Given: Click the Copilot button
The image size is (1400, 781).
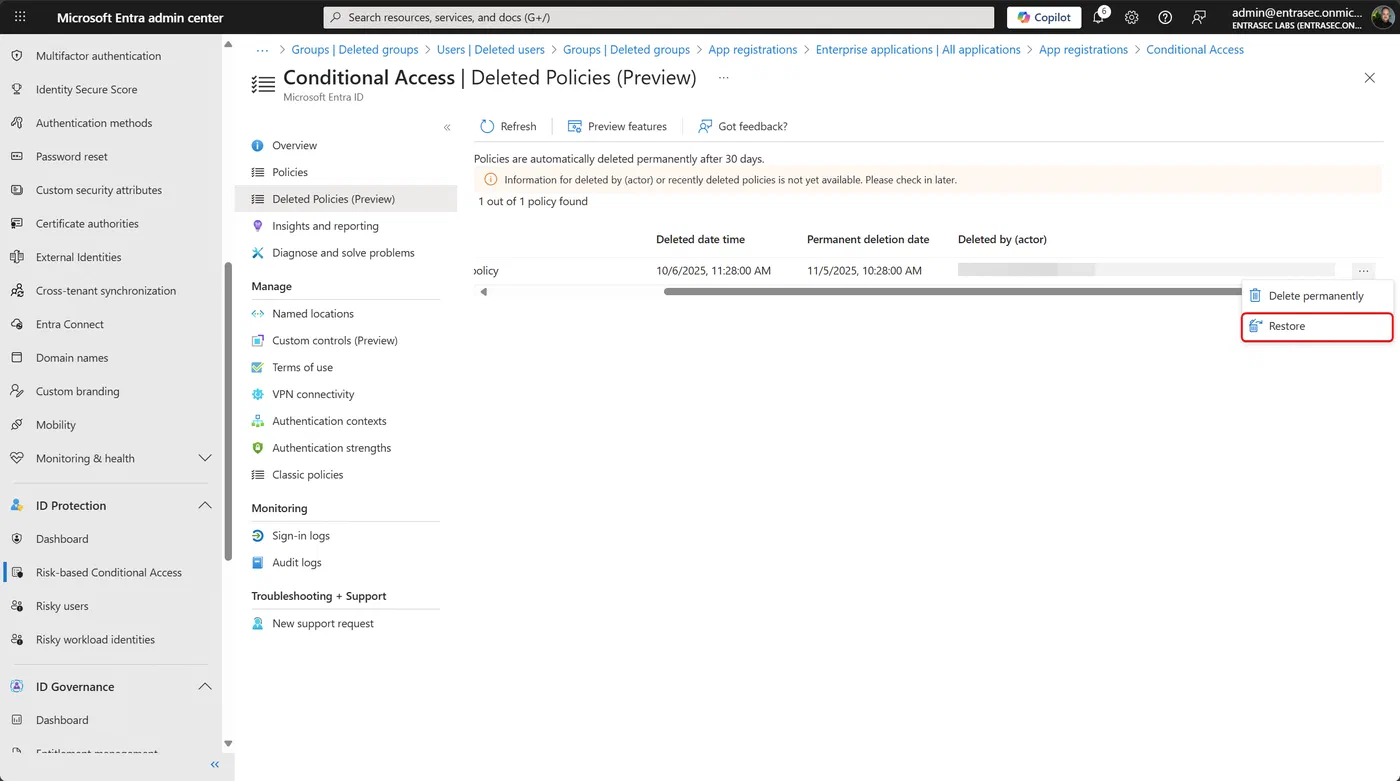Looking at the screenshot, I should point(1044,17).
